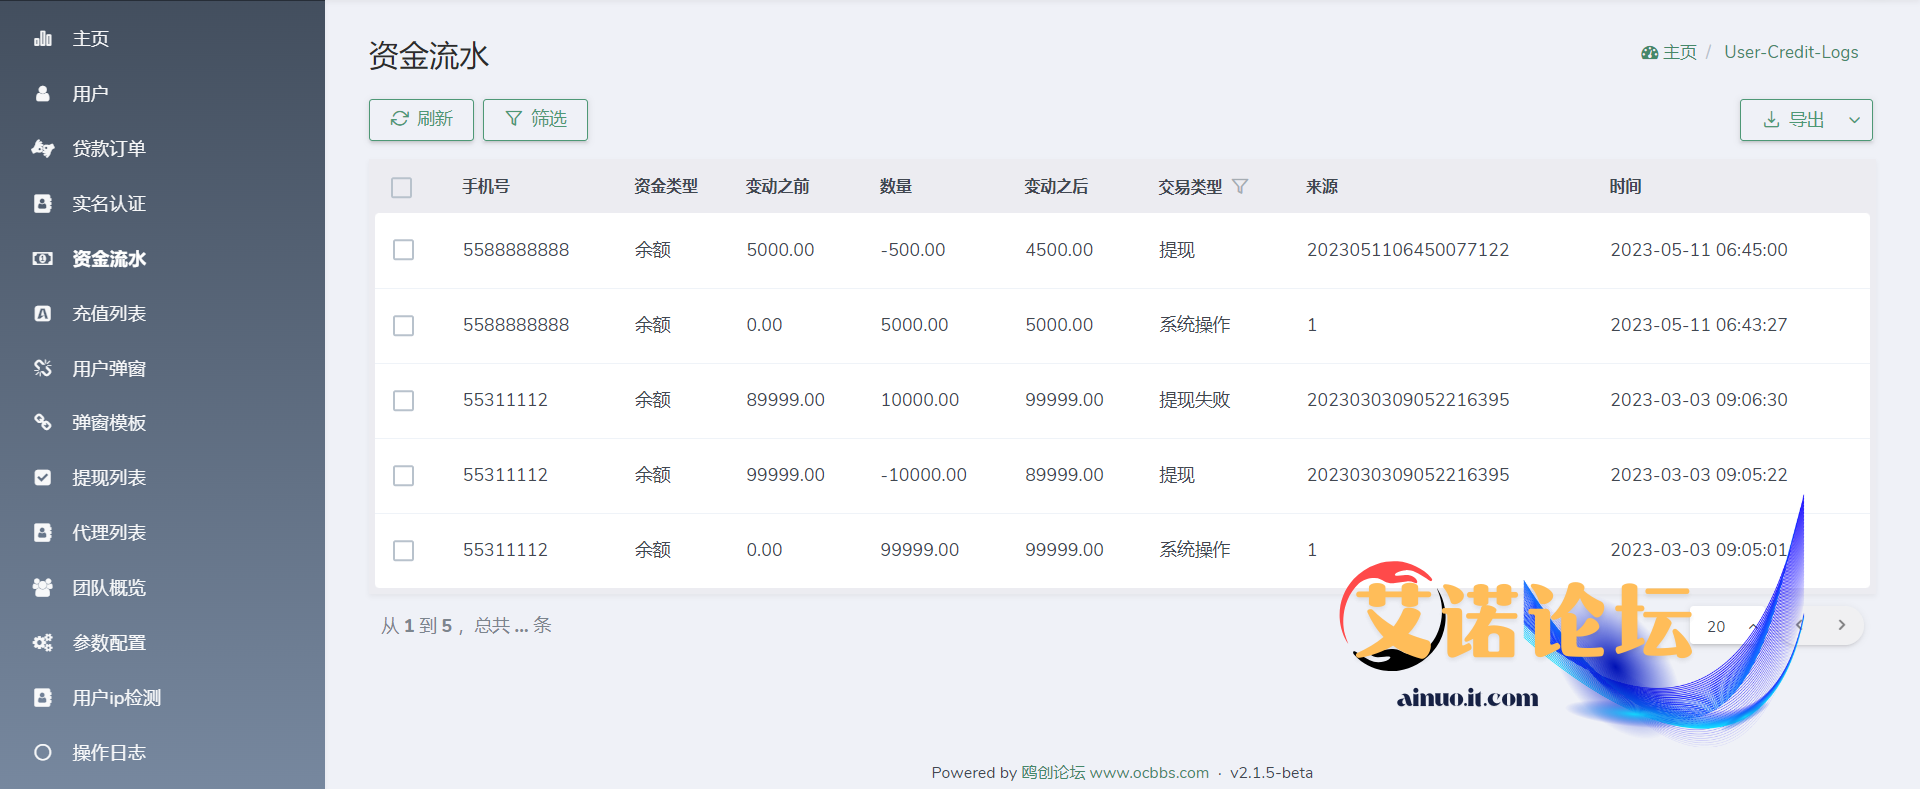1920x789 pixels.
Task: Check the row with time 2023-05-11 06:43:27
Action: click(404, 326)
